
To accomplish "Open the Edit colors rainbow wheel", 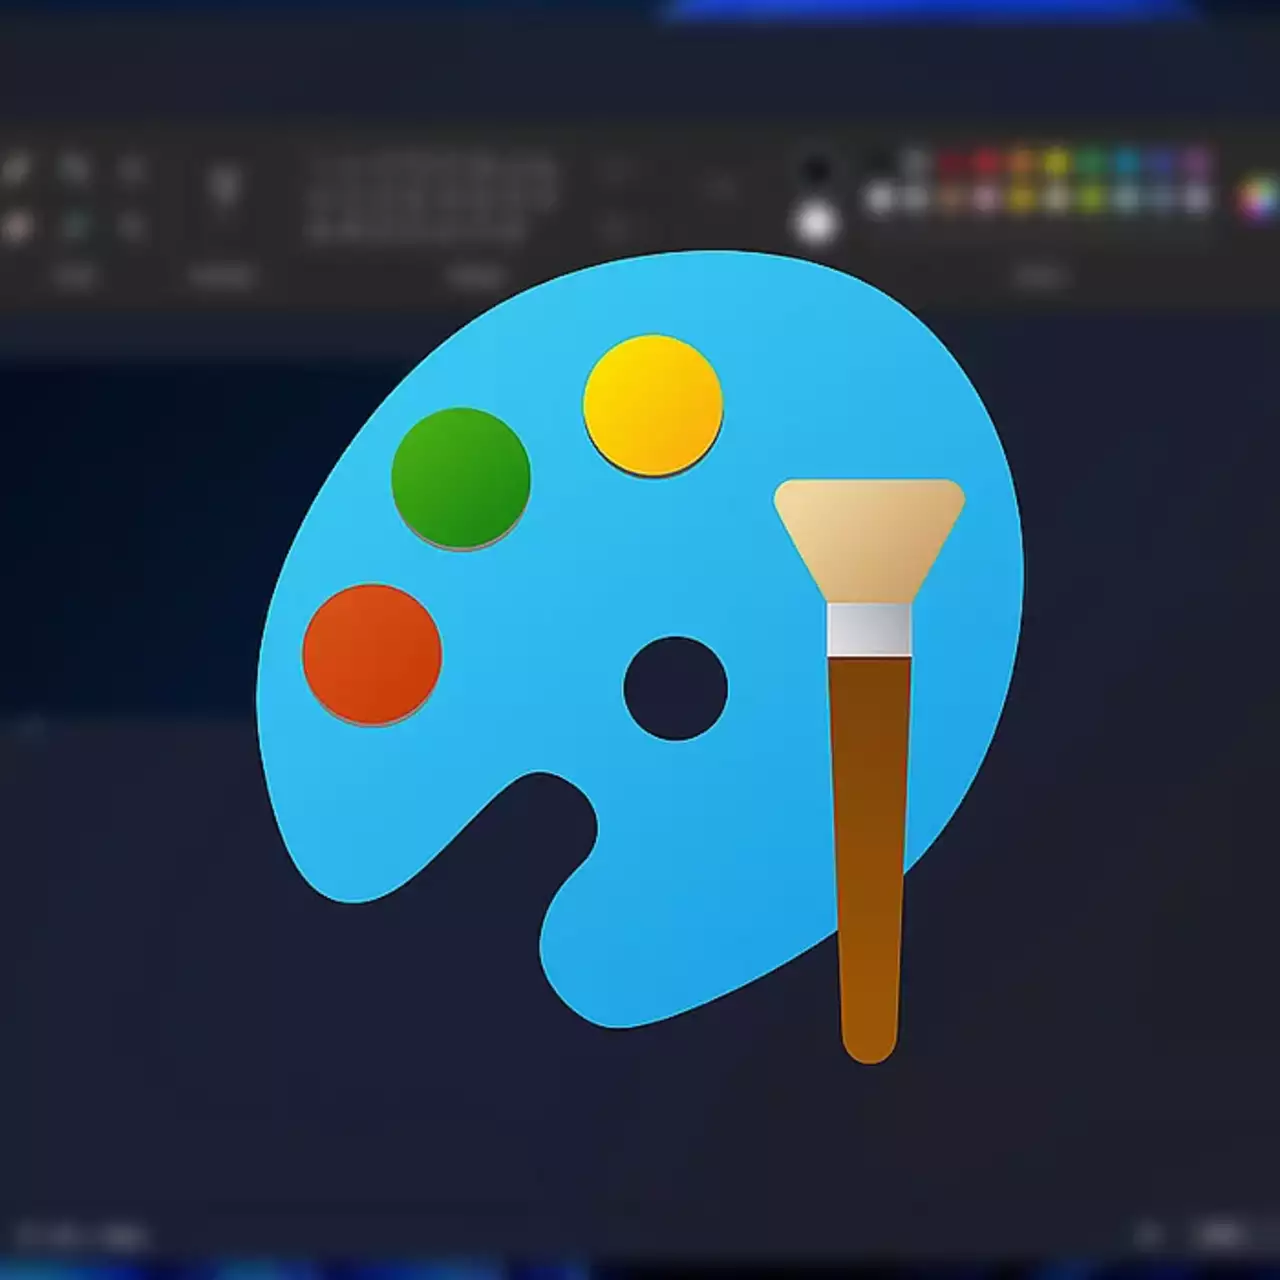I will click(x=1258, y=197).
